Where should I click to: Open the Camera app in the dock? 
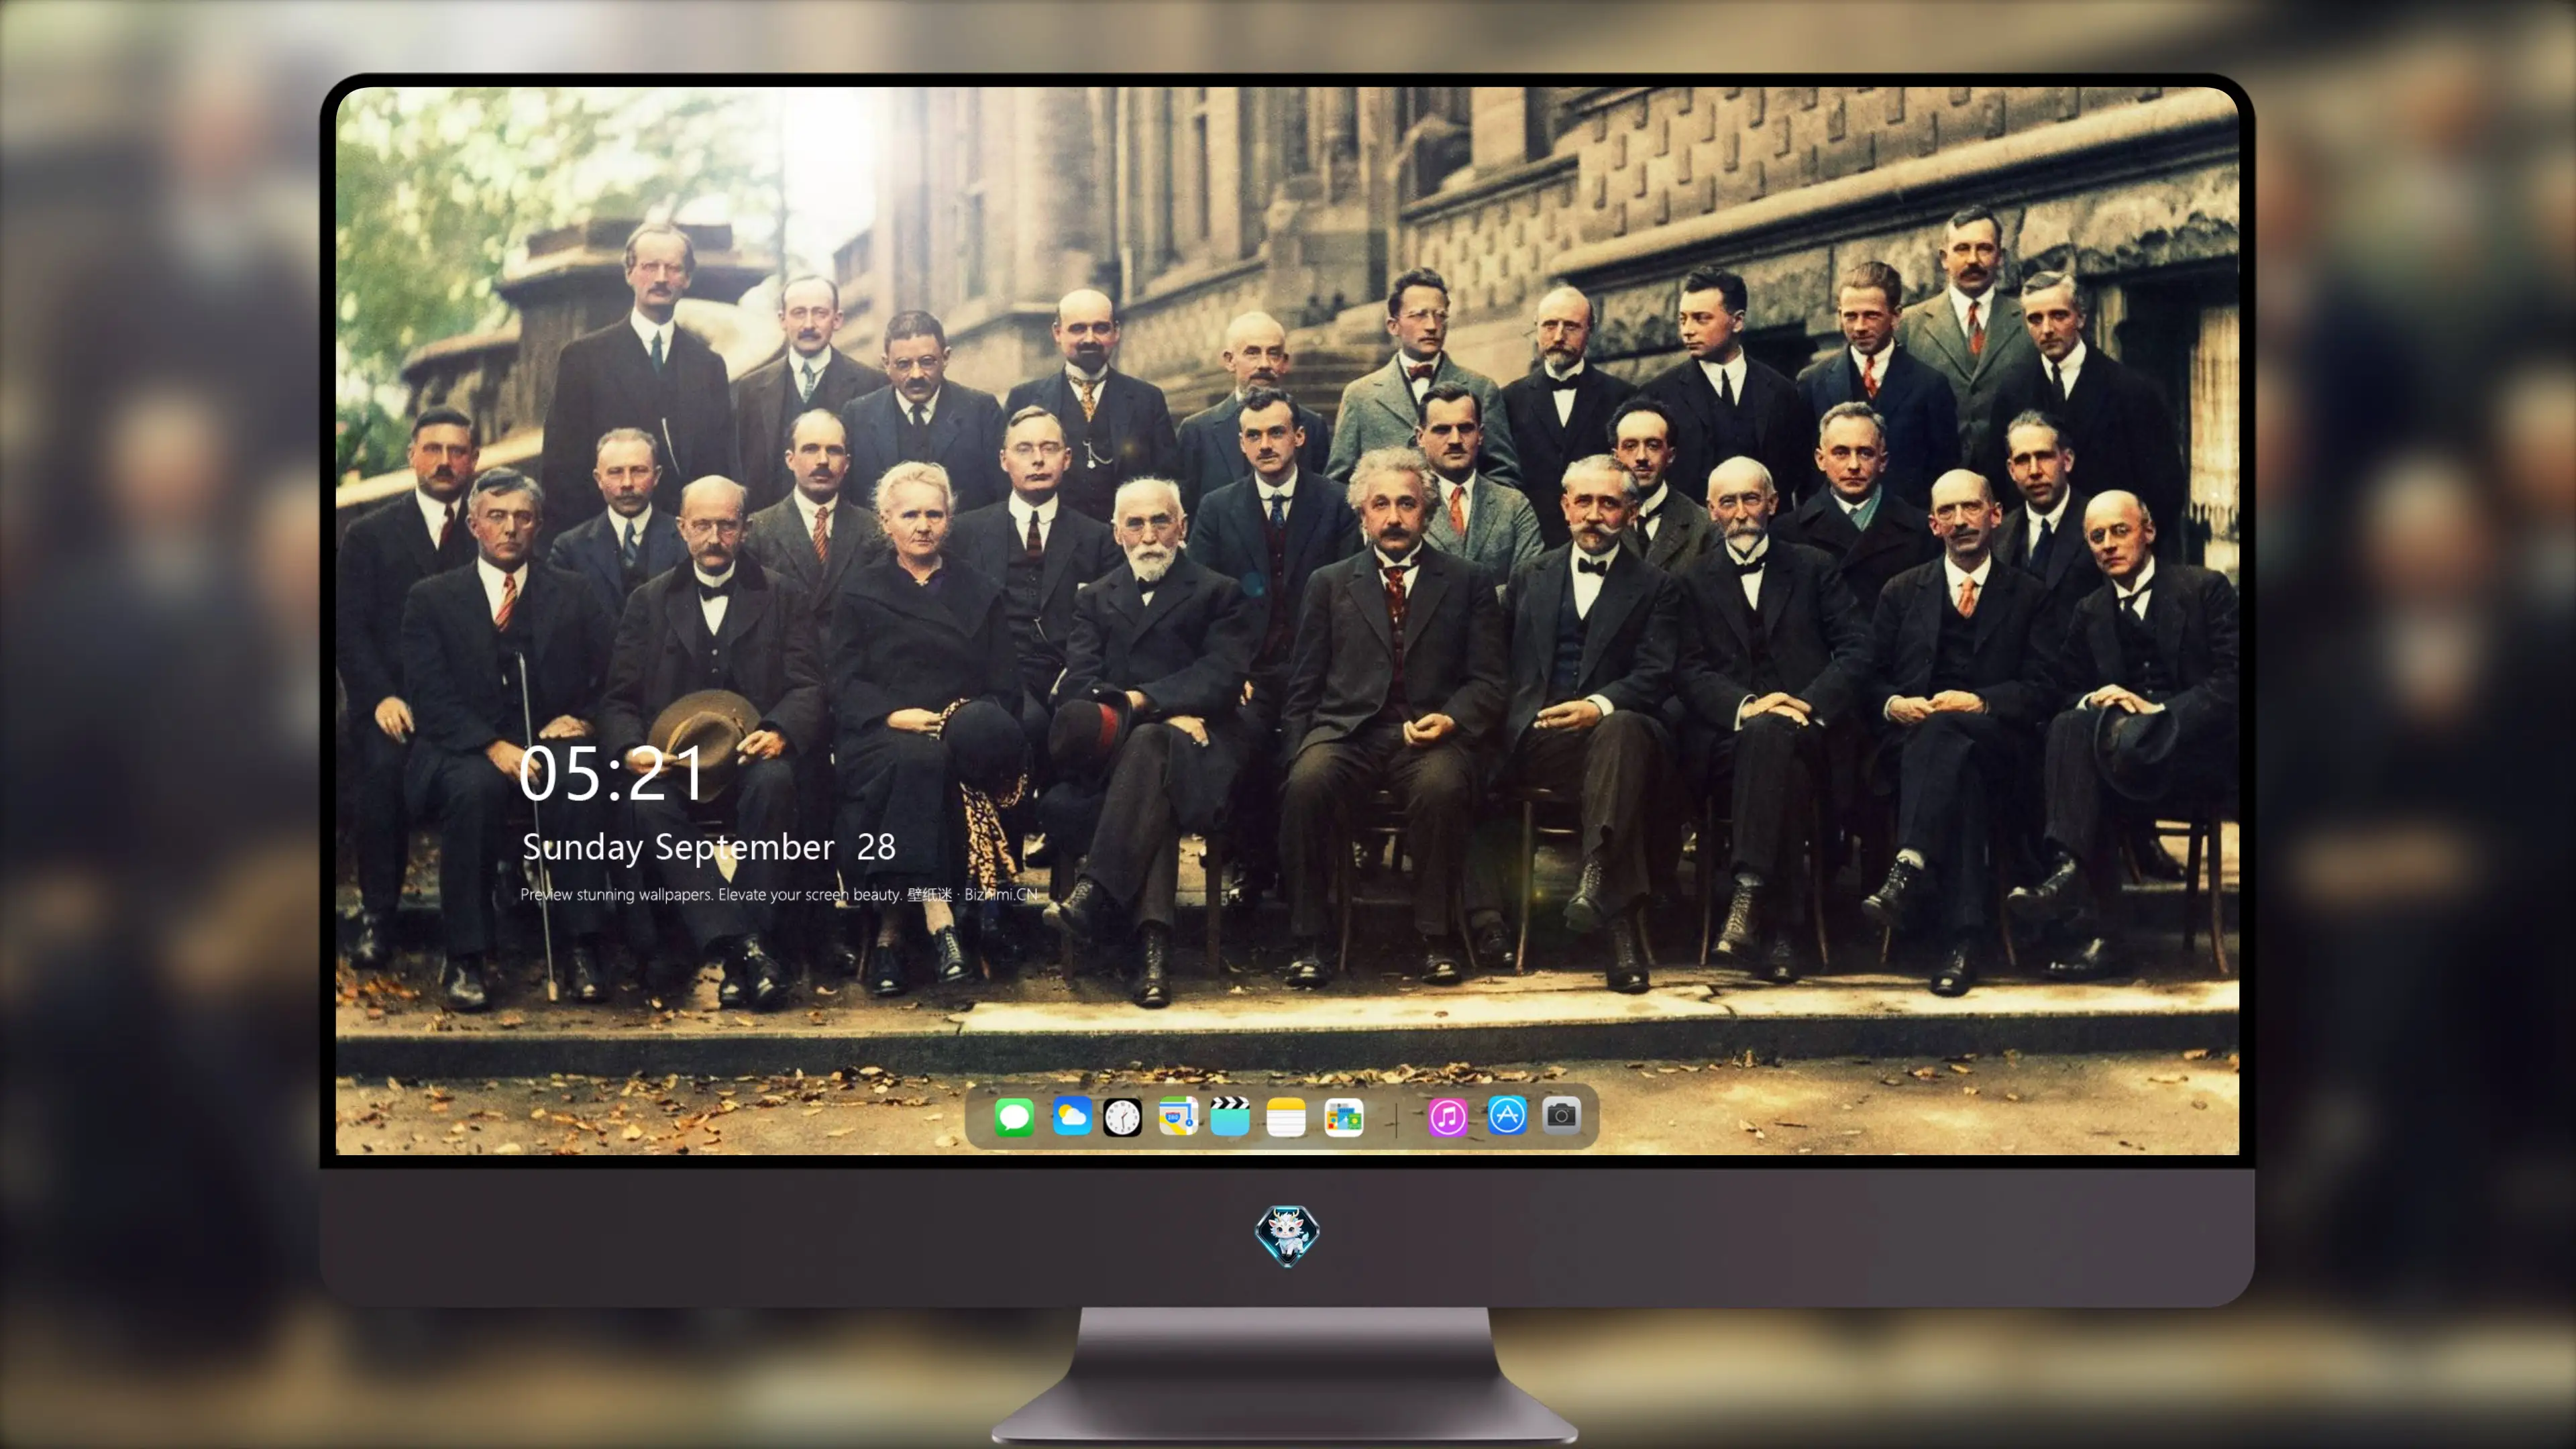1561,1115
